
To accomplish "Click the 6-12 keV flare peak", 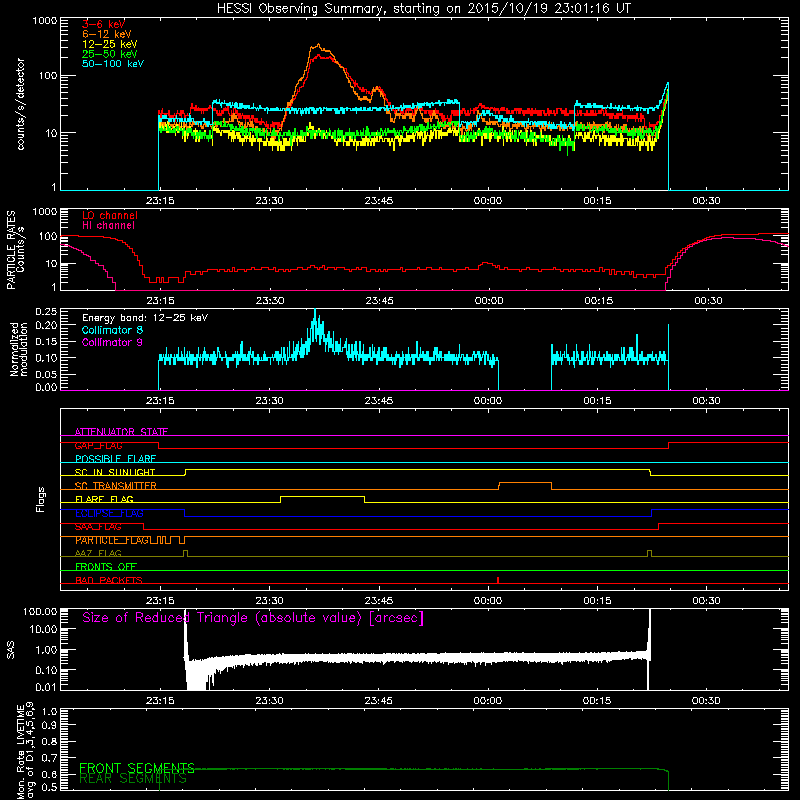I will 318,46.
